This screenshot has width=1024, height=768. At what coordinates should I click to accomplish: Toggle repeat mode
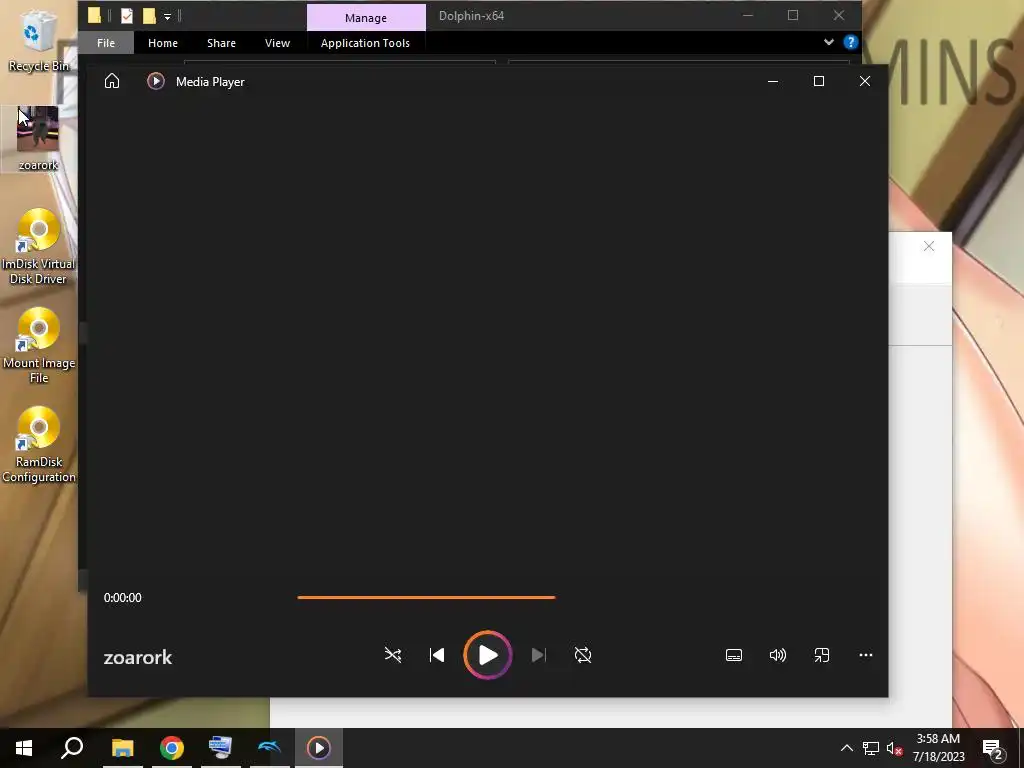coord(583,655)
